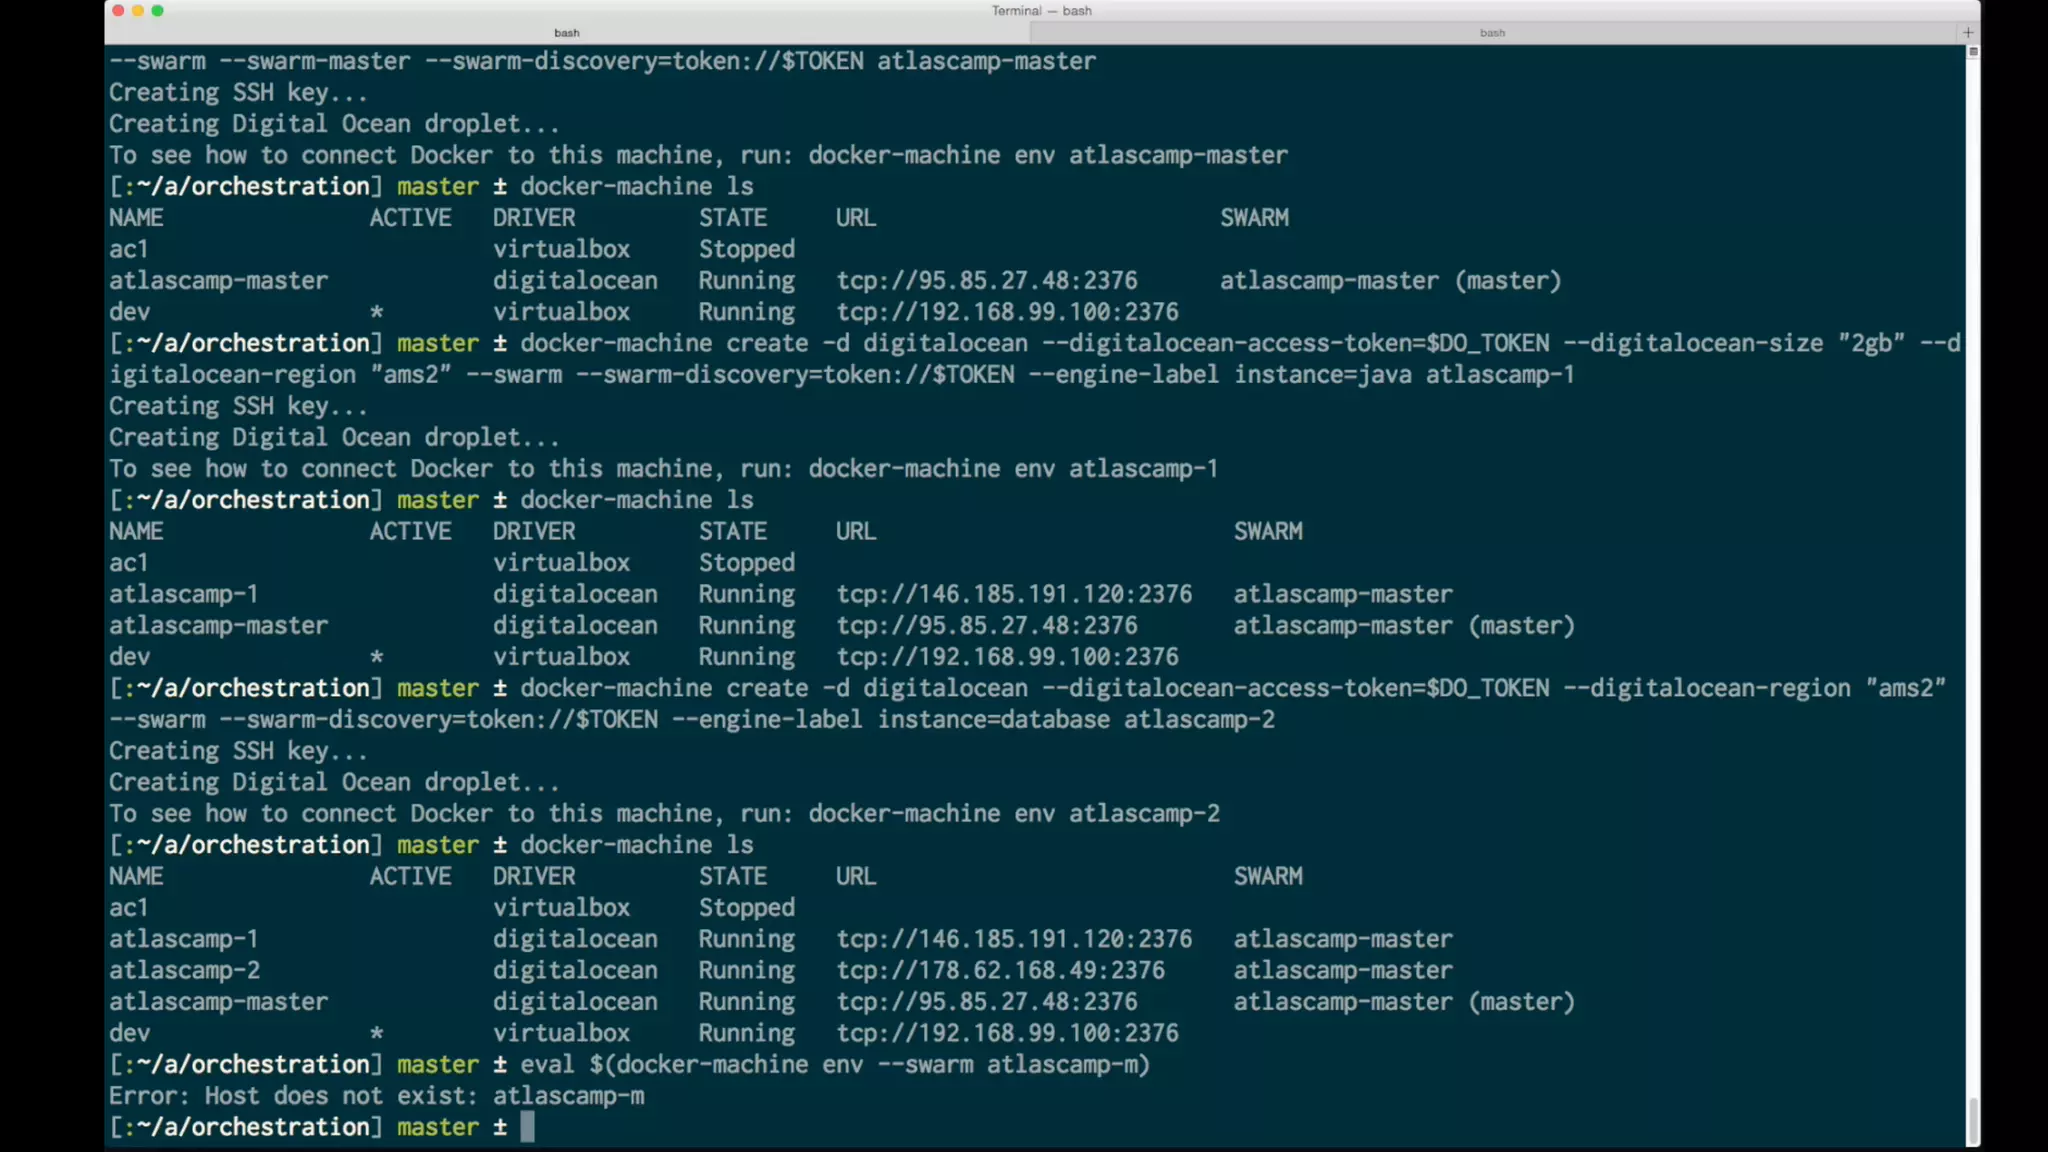Switch to the first bash tab

(x=567, y=33)
